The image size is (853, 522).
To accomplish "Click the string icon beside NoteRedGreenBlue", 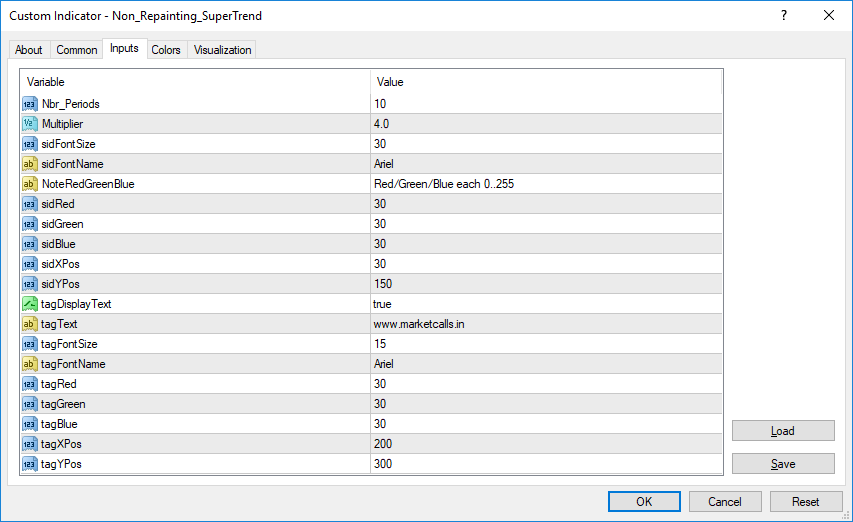I will click(29, 184).
